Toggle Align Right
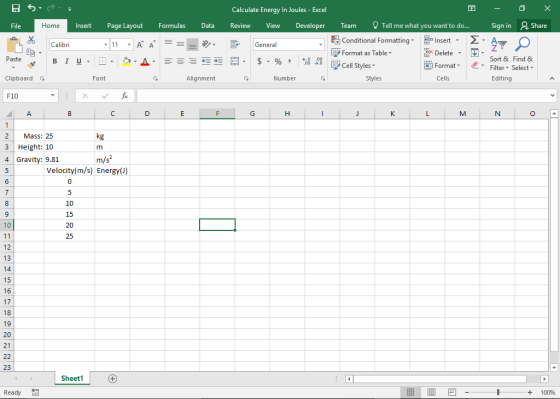Viewport: 560px width, 399px height. point(192,61)
